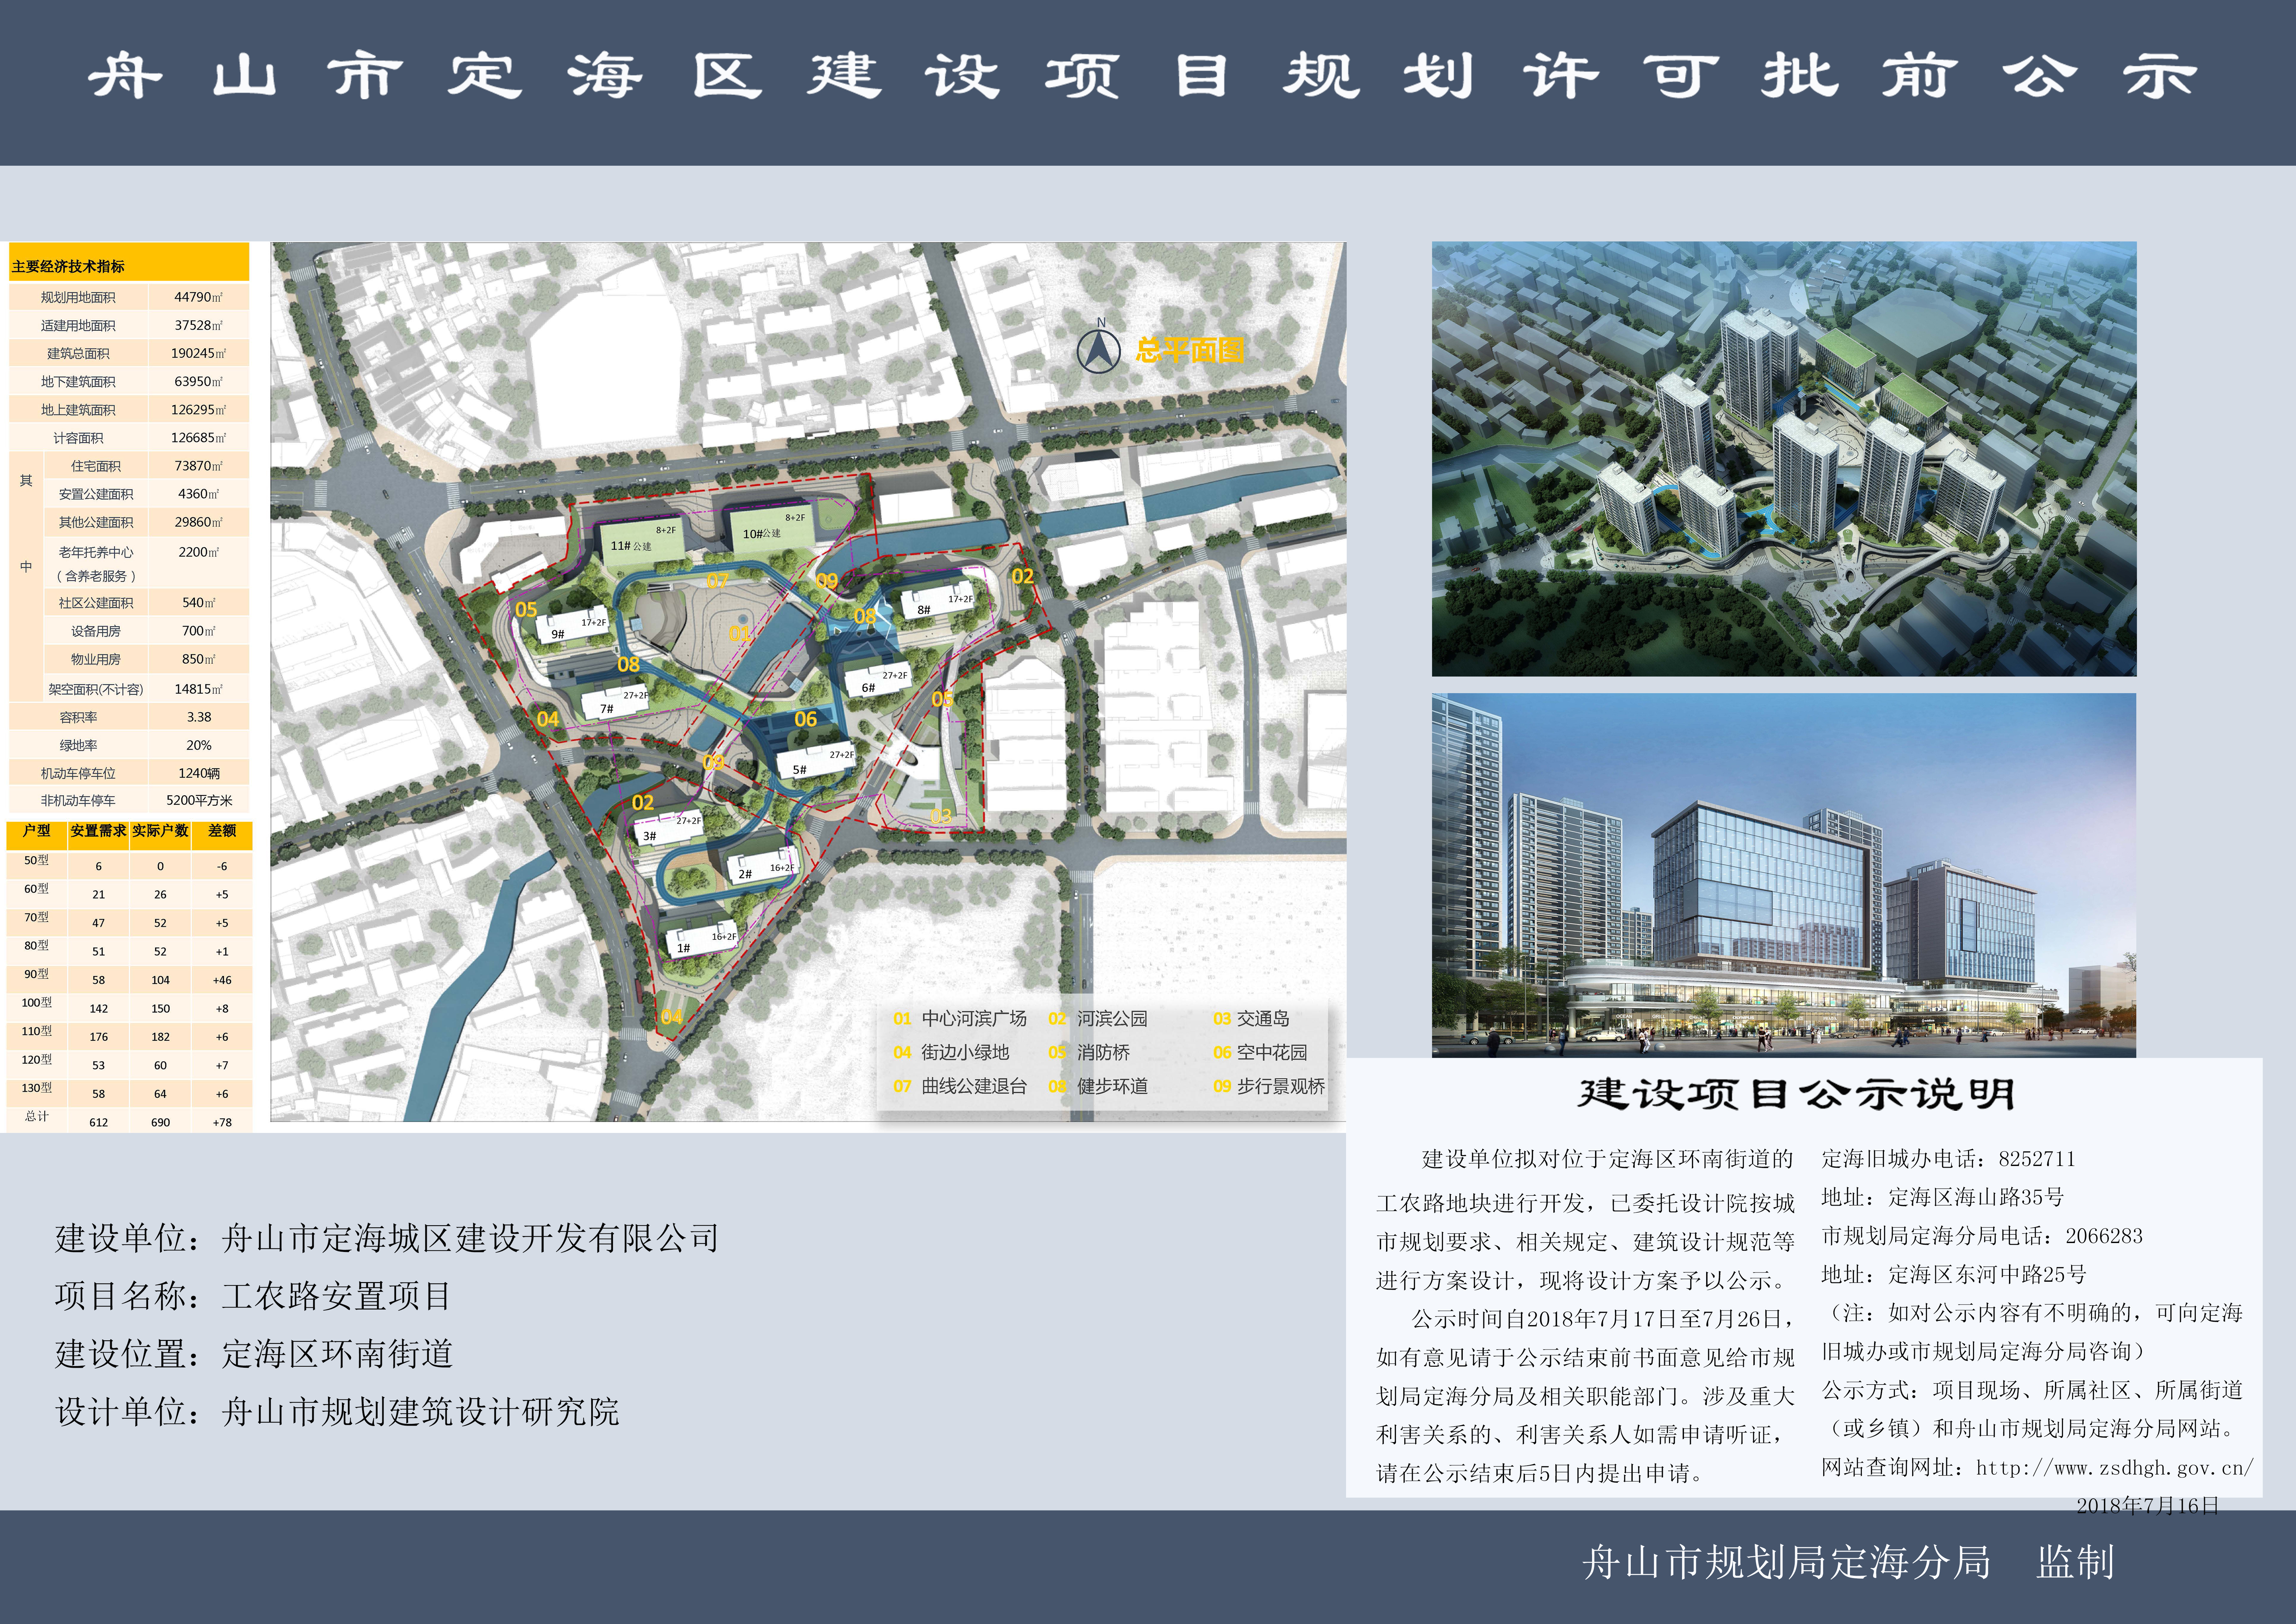This screenshot has height=1624, width=2296.
Task: Click the 差额 column header
Action: click(222, 831)
